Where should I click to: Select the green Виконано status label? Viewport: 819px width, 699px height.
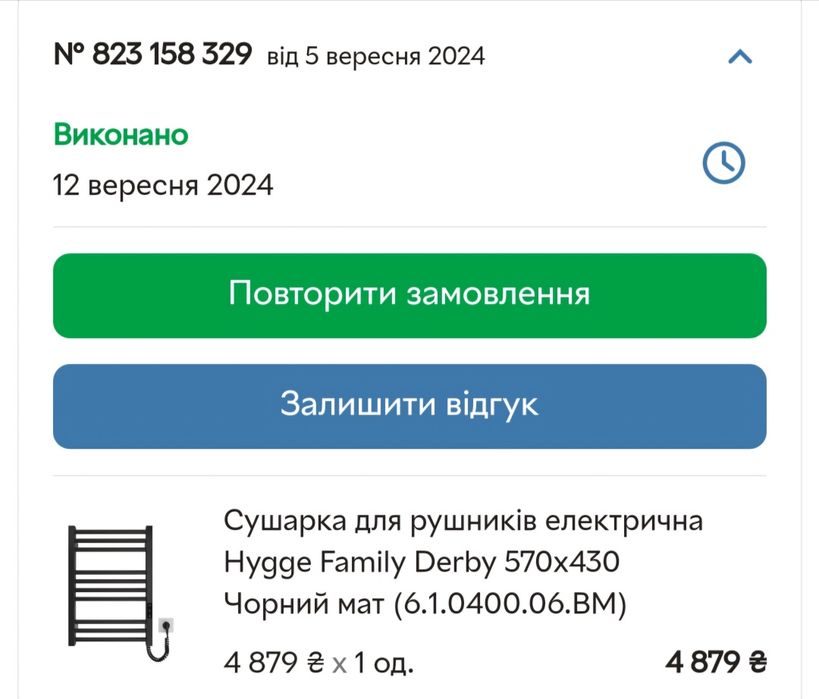[x=120, y=135]
